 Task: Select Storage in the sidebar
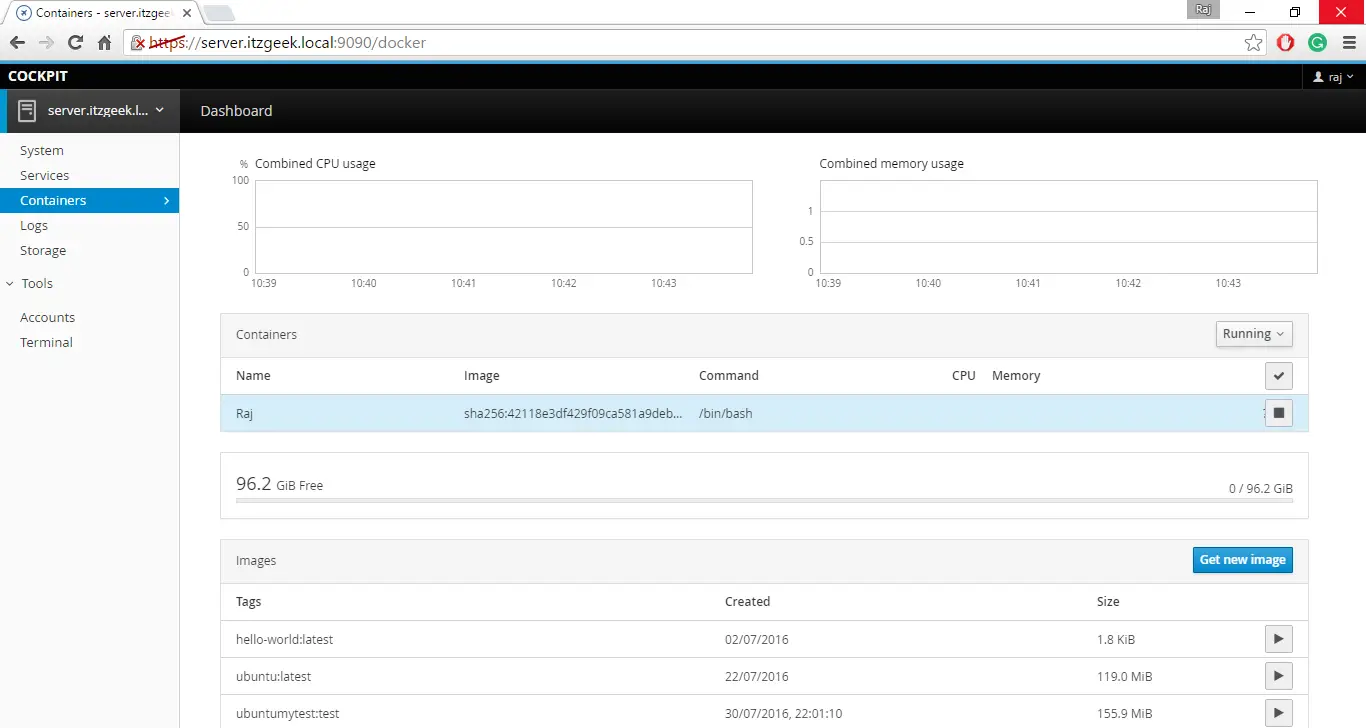[x=43, y=251]
